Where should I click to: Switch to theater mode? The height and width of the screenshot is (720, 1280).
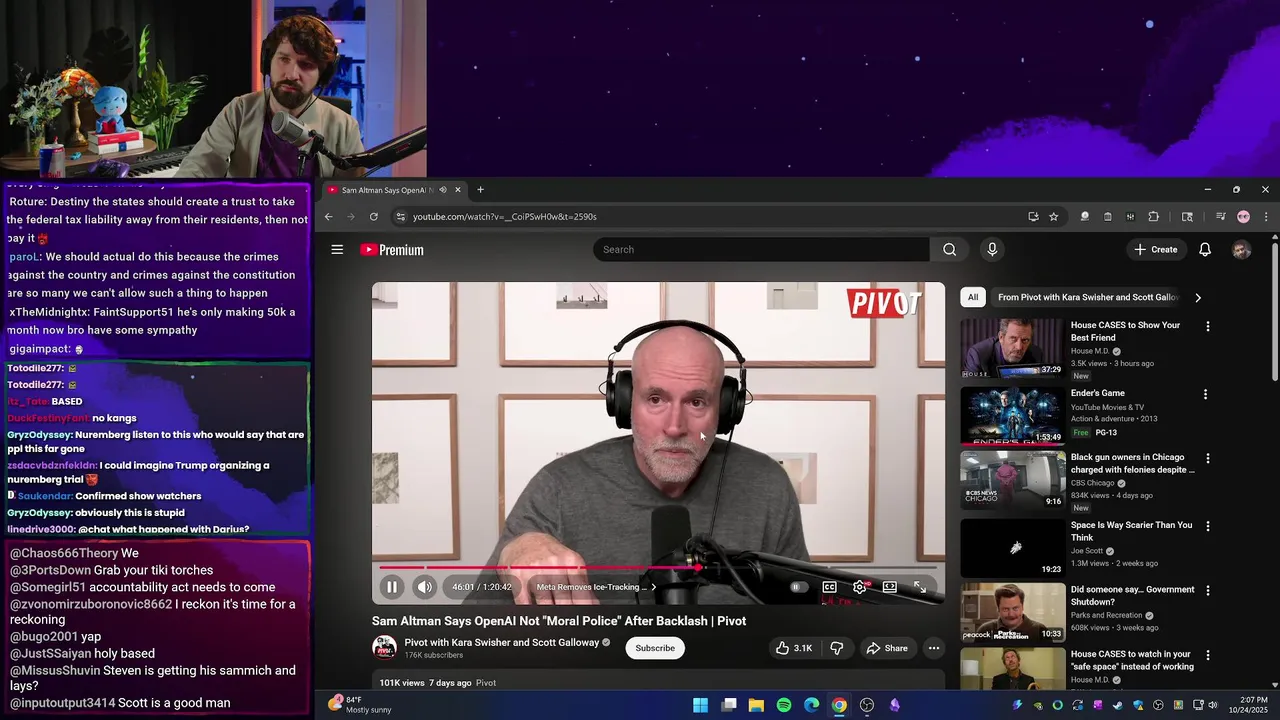(889, 587)
